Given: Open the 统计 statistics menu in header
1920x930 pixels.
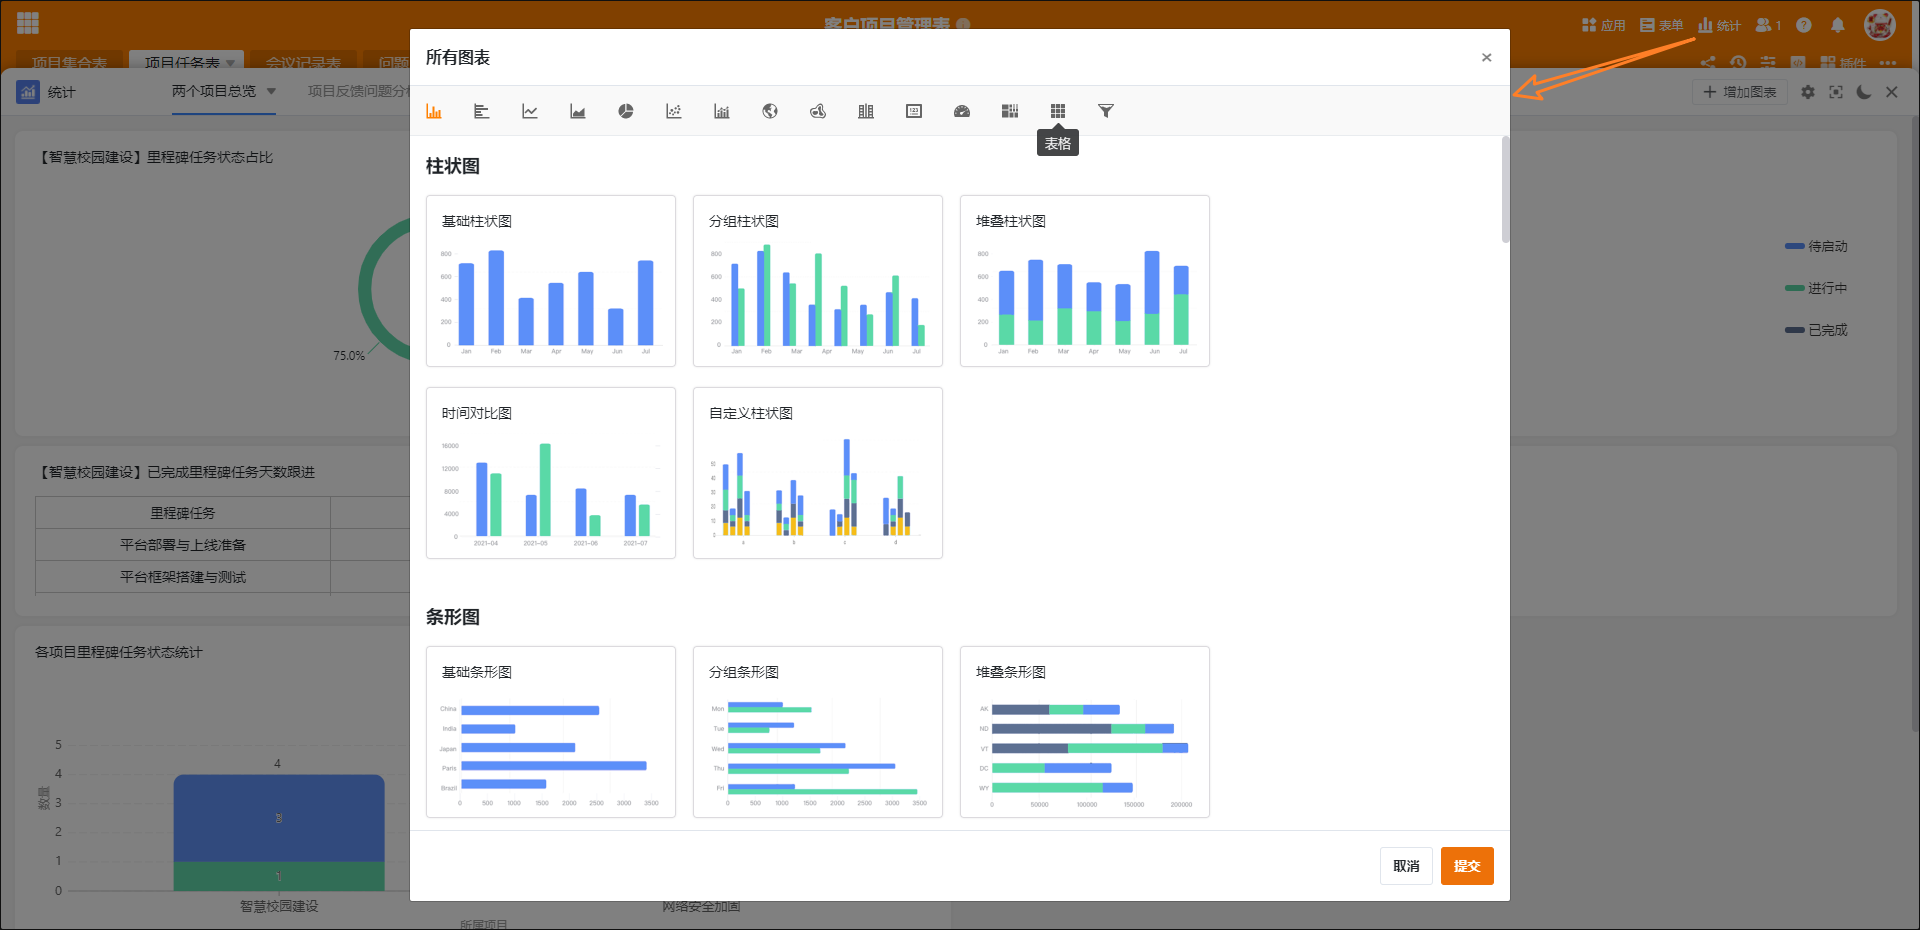Looking at the screenshot, I should (x=1720, y=25).
